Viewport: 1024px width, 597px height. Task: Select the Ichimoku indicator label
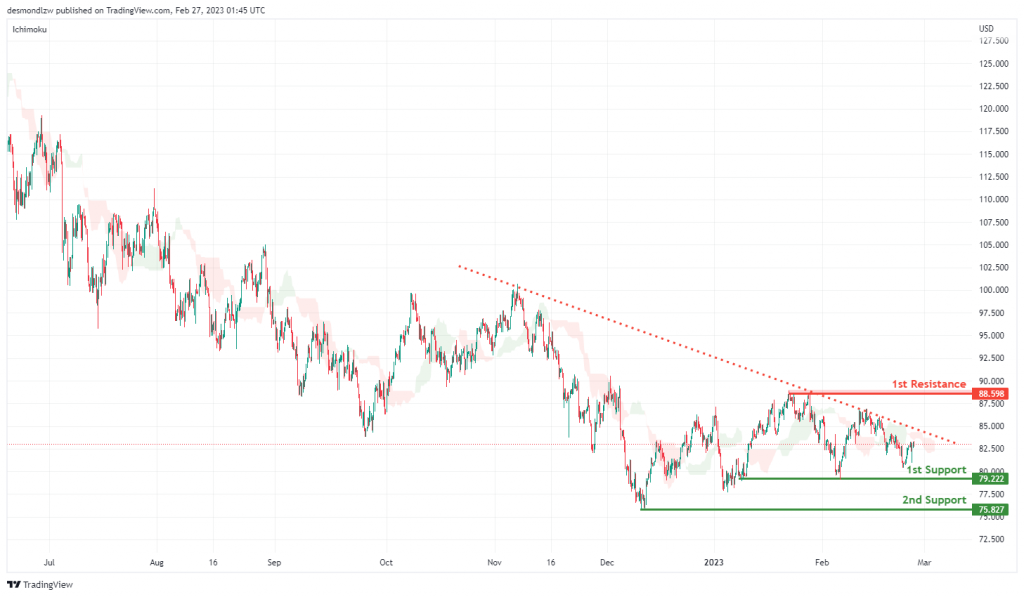(29, 29)
